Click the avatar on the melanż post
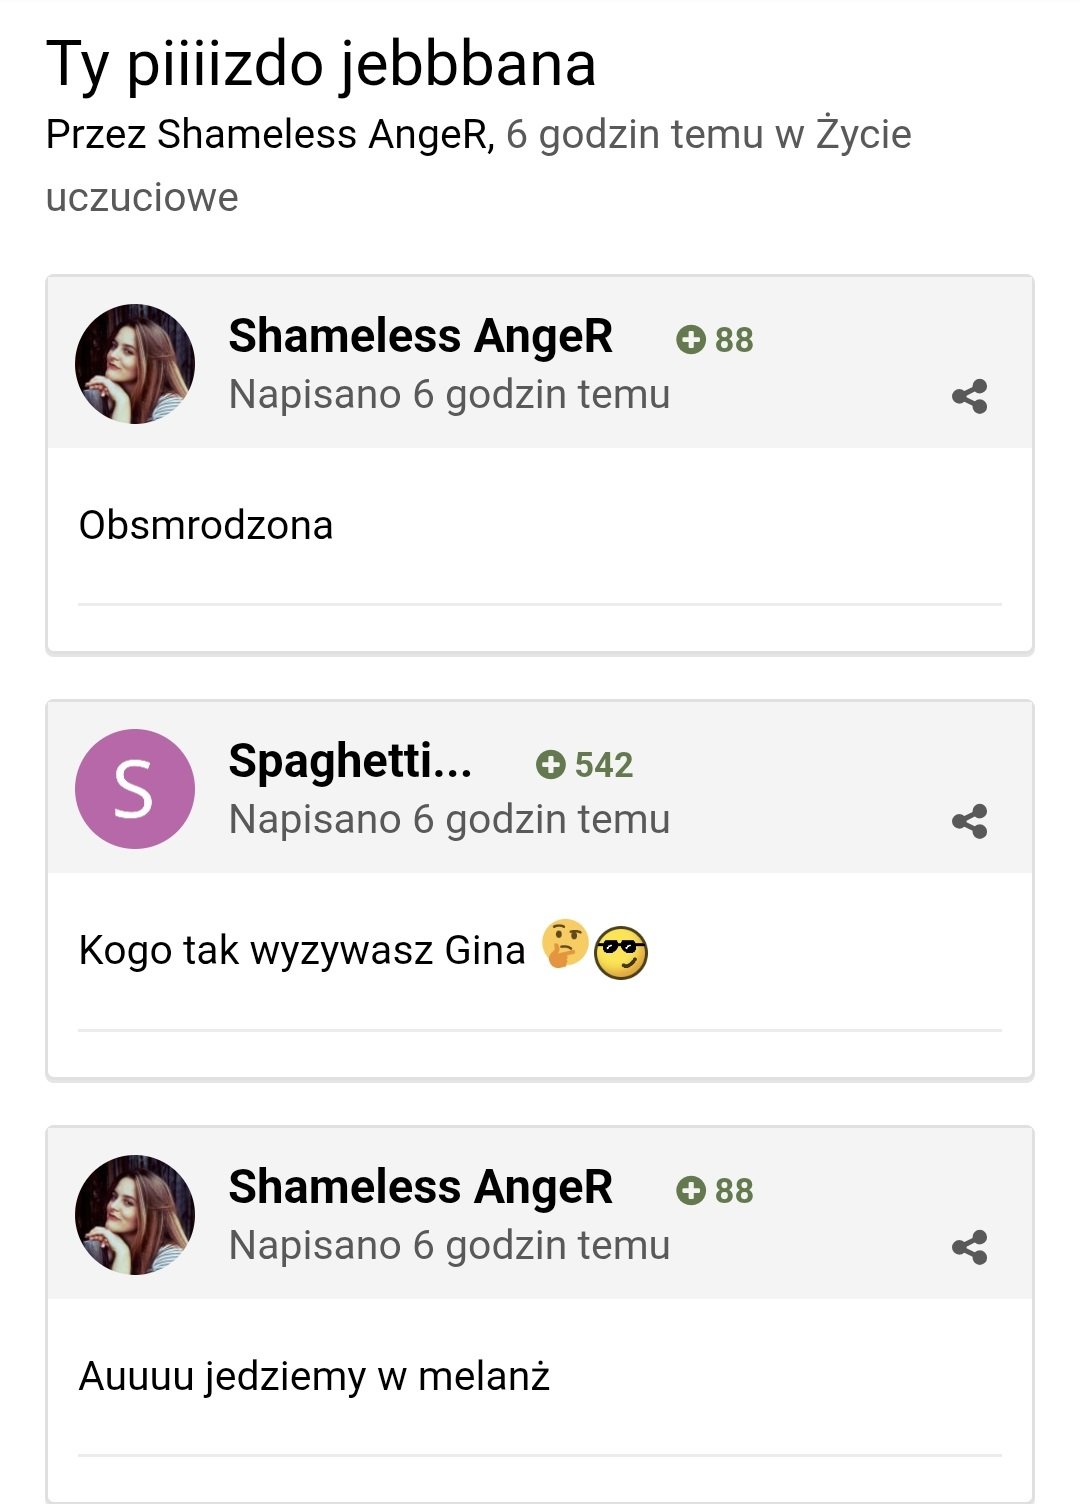 pyautogui.click(x=135, y=1215)
